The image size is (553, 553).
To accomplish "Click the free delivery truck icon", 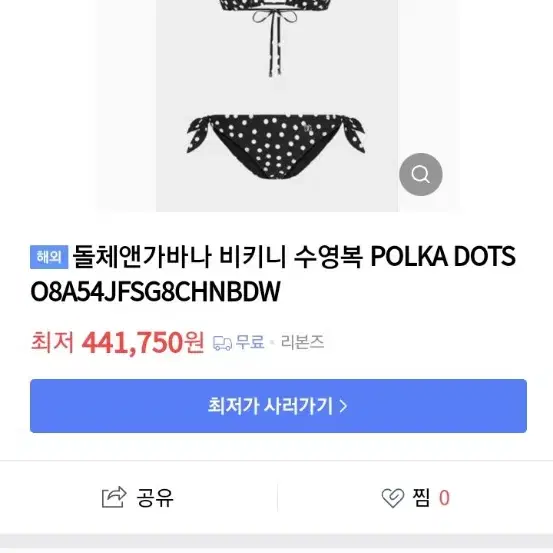I will 222,343.
